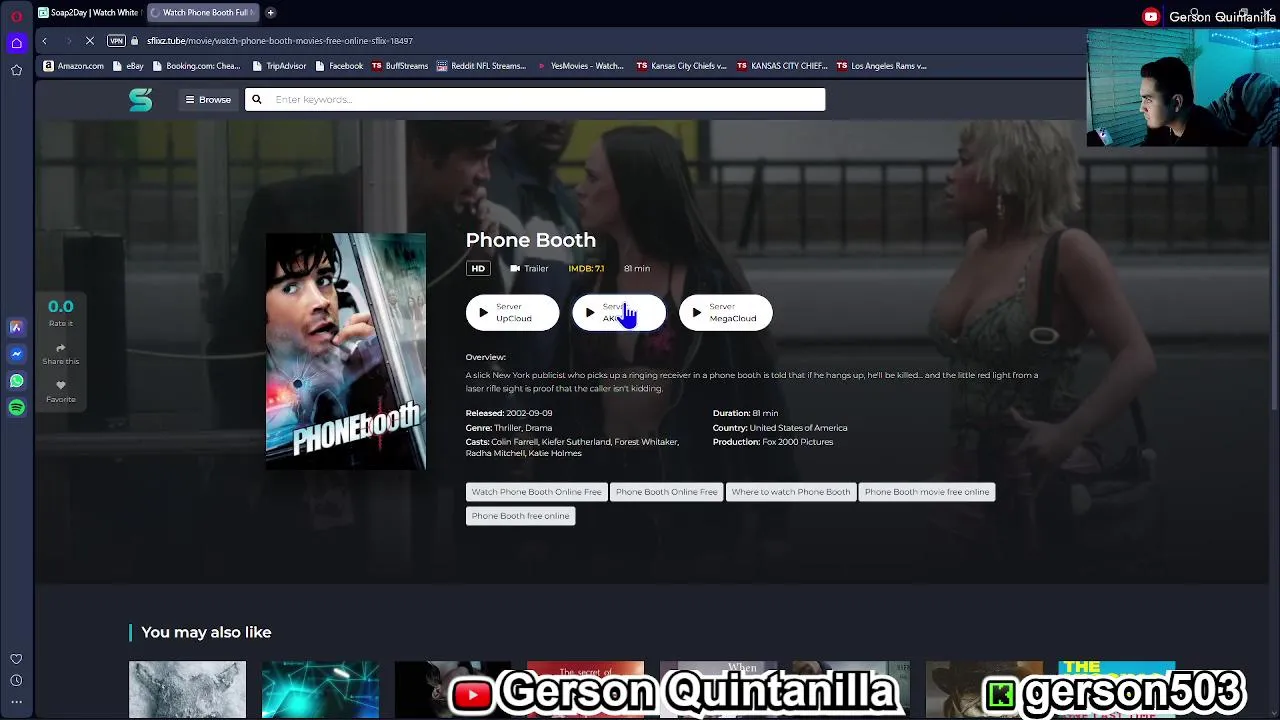This screenshot has height=720, width=1280.
Task: Open Spotify from the Opera sidebar
Action: pos(16,407)
